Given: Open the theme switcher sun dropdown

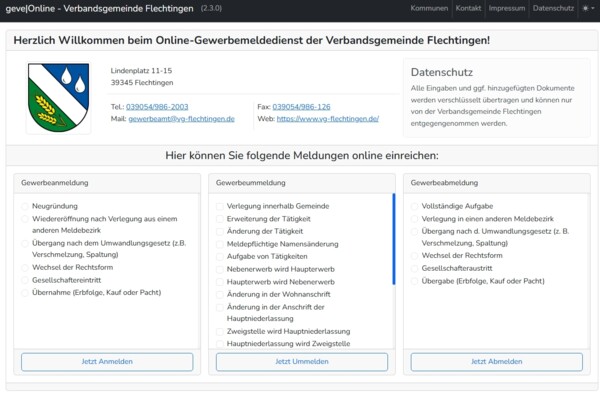Looking at the screenshot, I should click(x=587, y=8).
